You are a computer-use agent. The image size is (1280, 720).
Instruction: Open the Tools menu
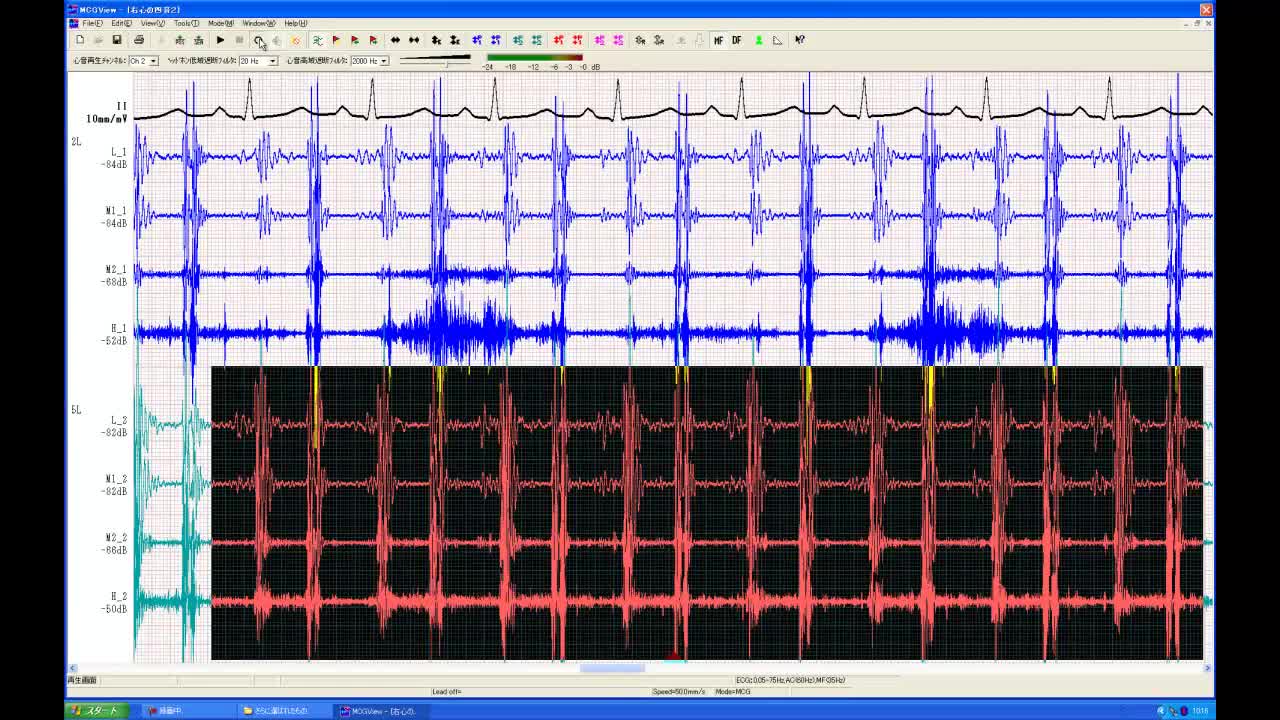click(x=185, y=23)
